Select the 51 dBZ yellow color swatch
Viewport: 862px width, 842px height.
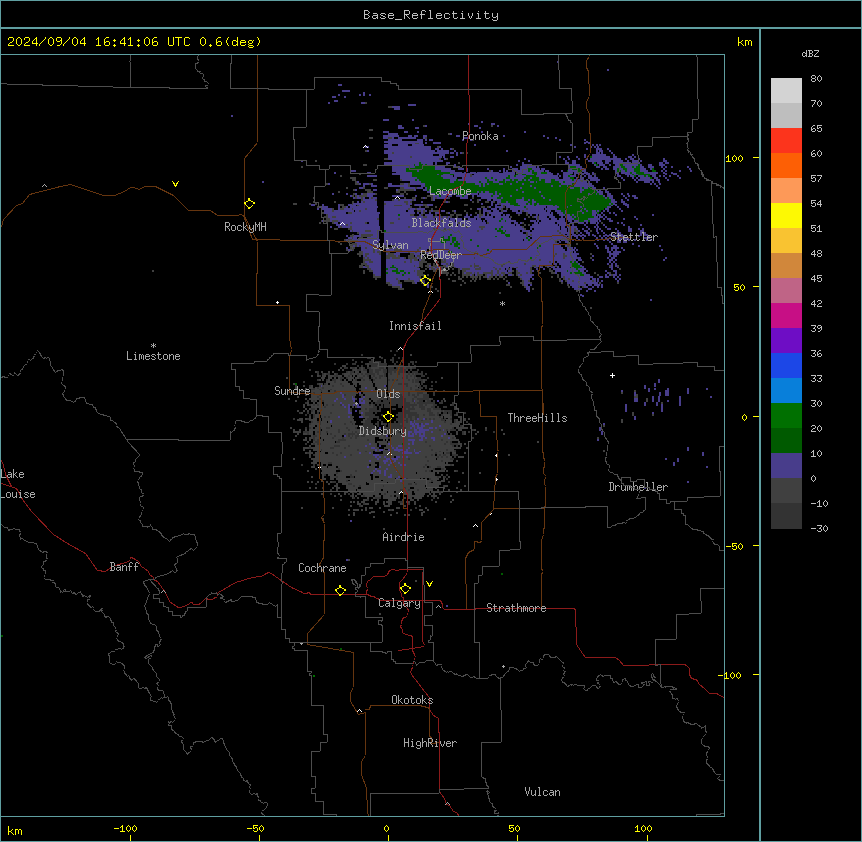[x=786, y=215]
